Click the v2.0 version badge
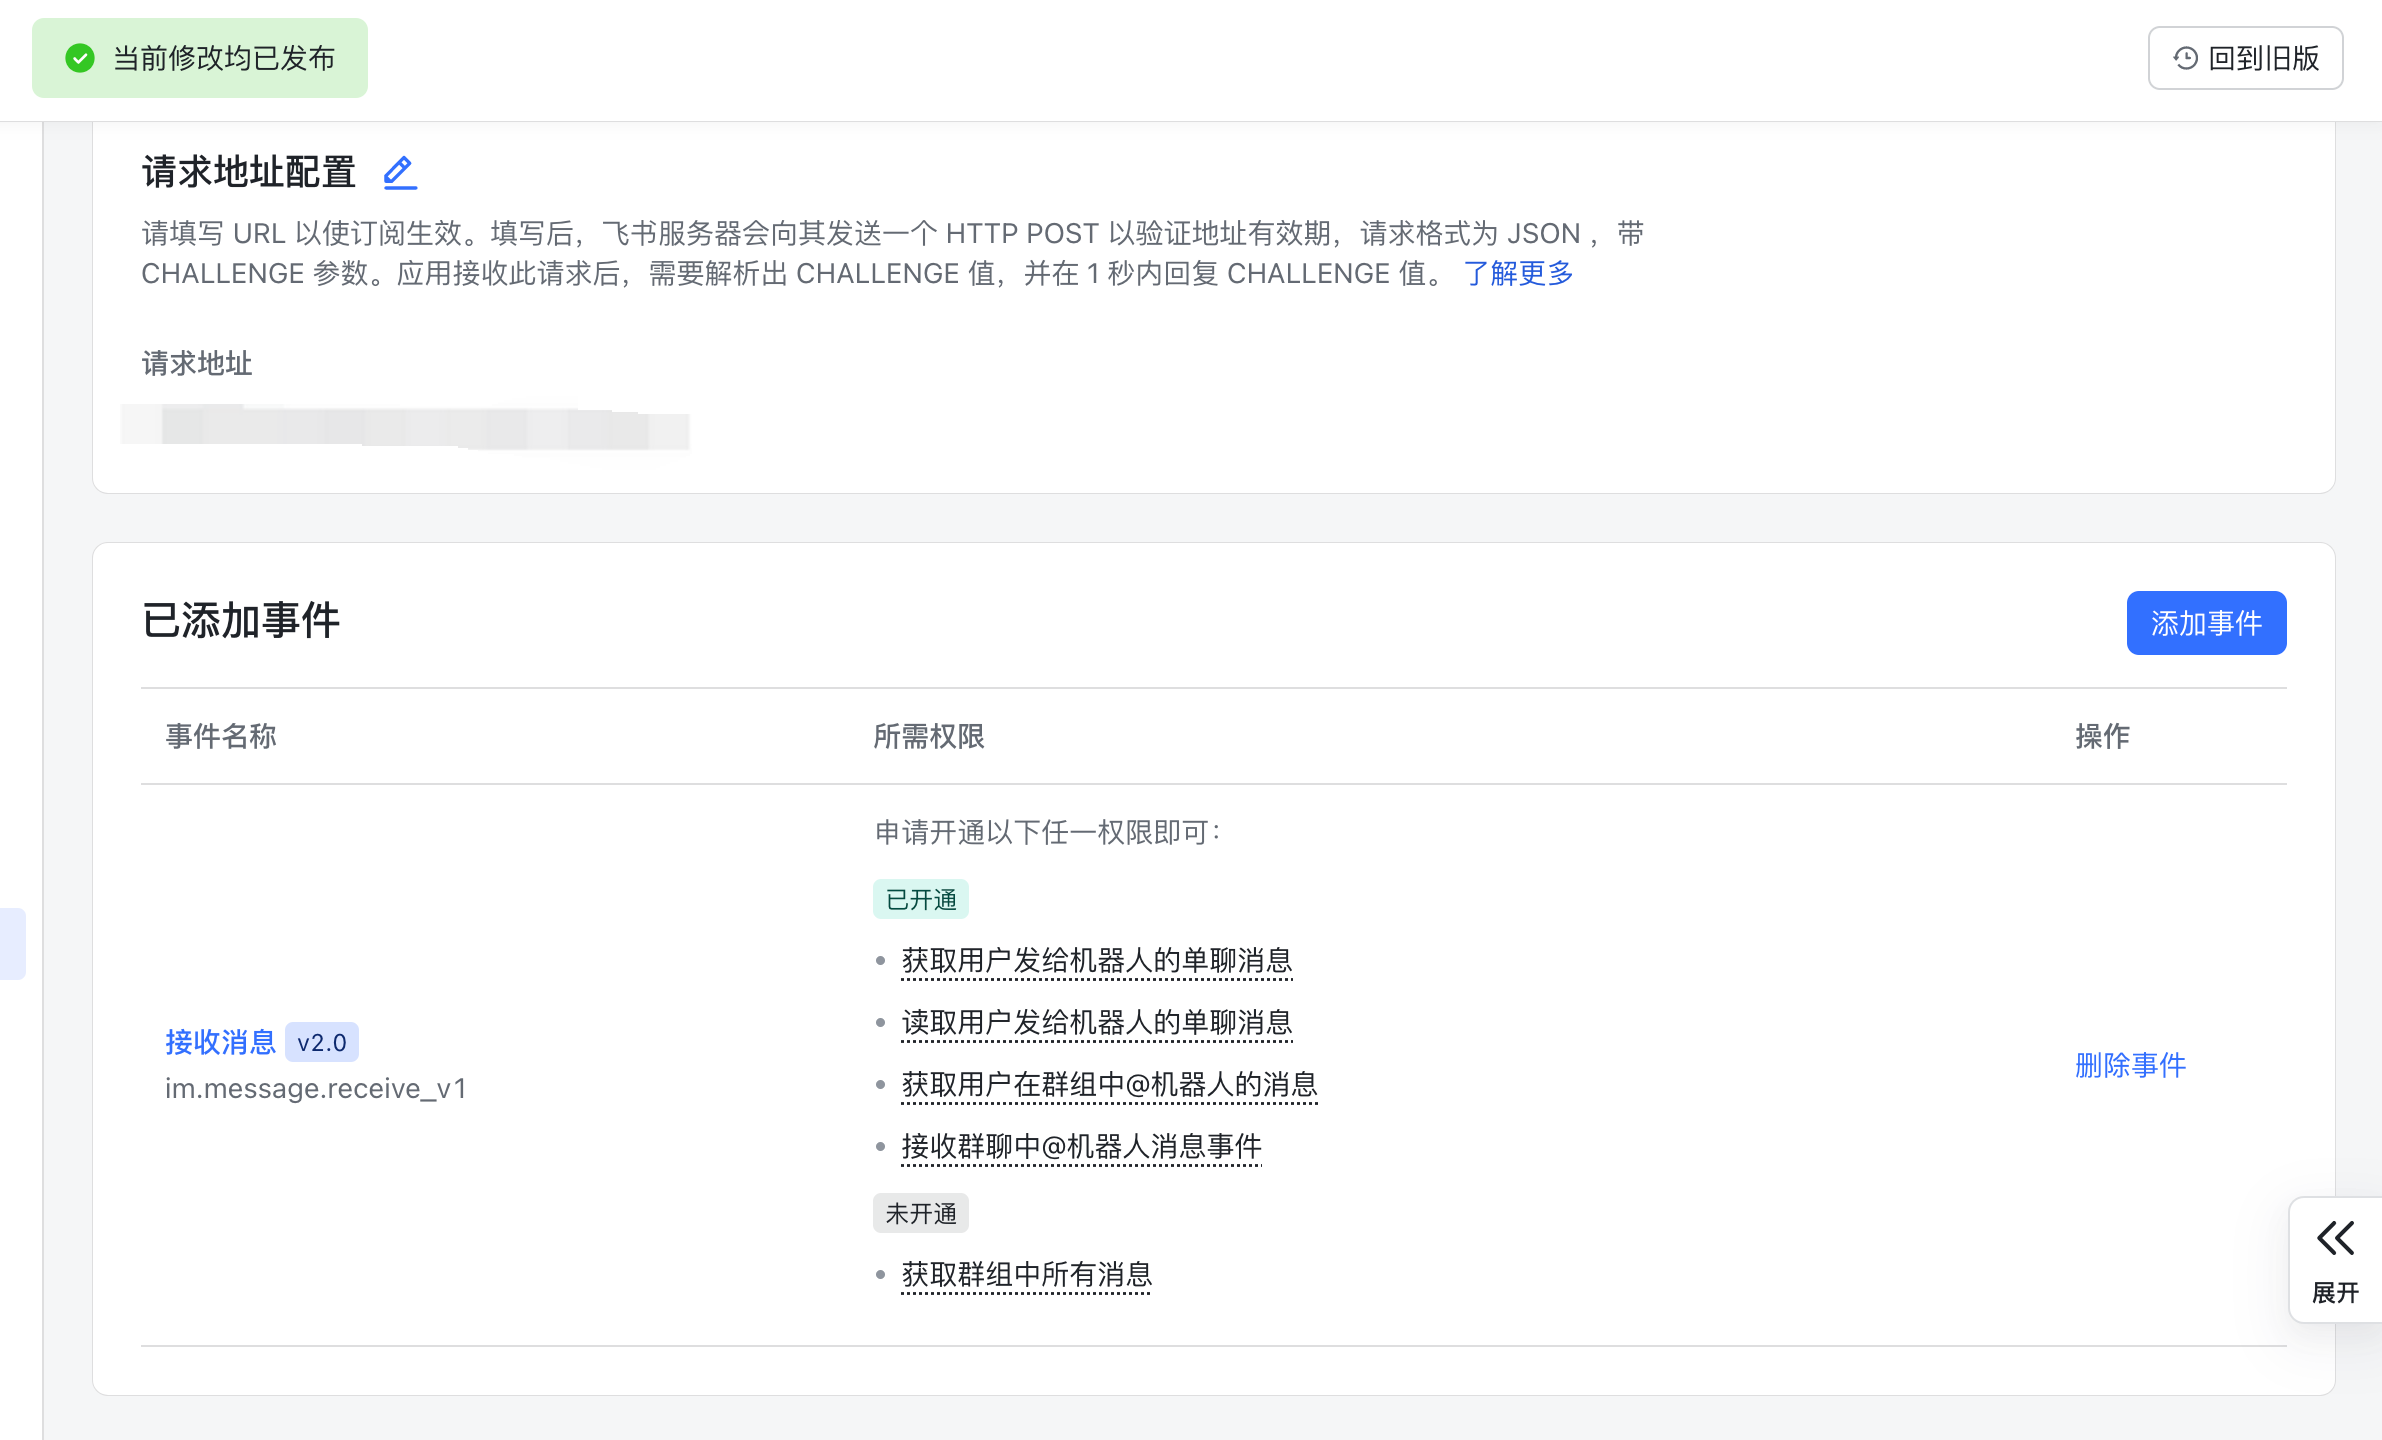The image size is (2382, 1440). (x=322, y=1042)
